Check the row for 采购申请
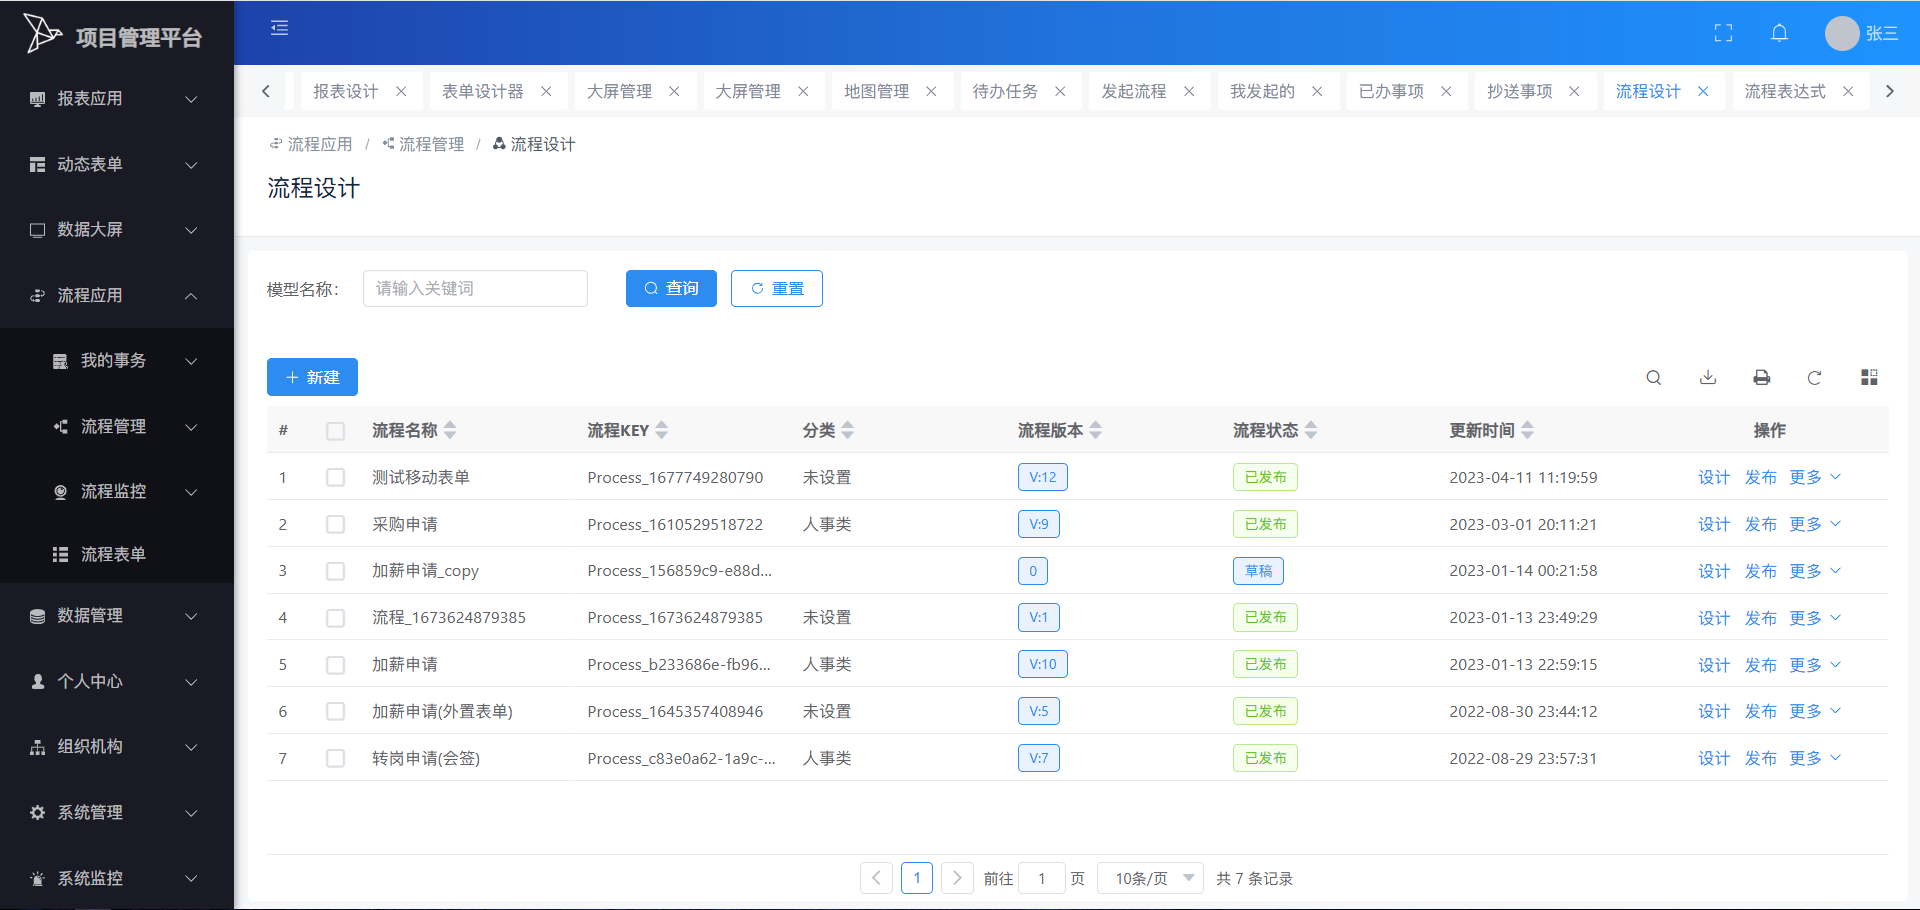Screen dimensions: 1920x910 pyautogui.click(x=335, y=524)
